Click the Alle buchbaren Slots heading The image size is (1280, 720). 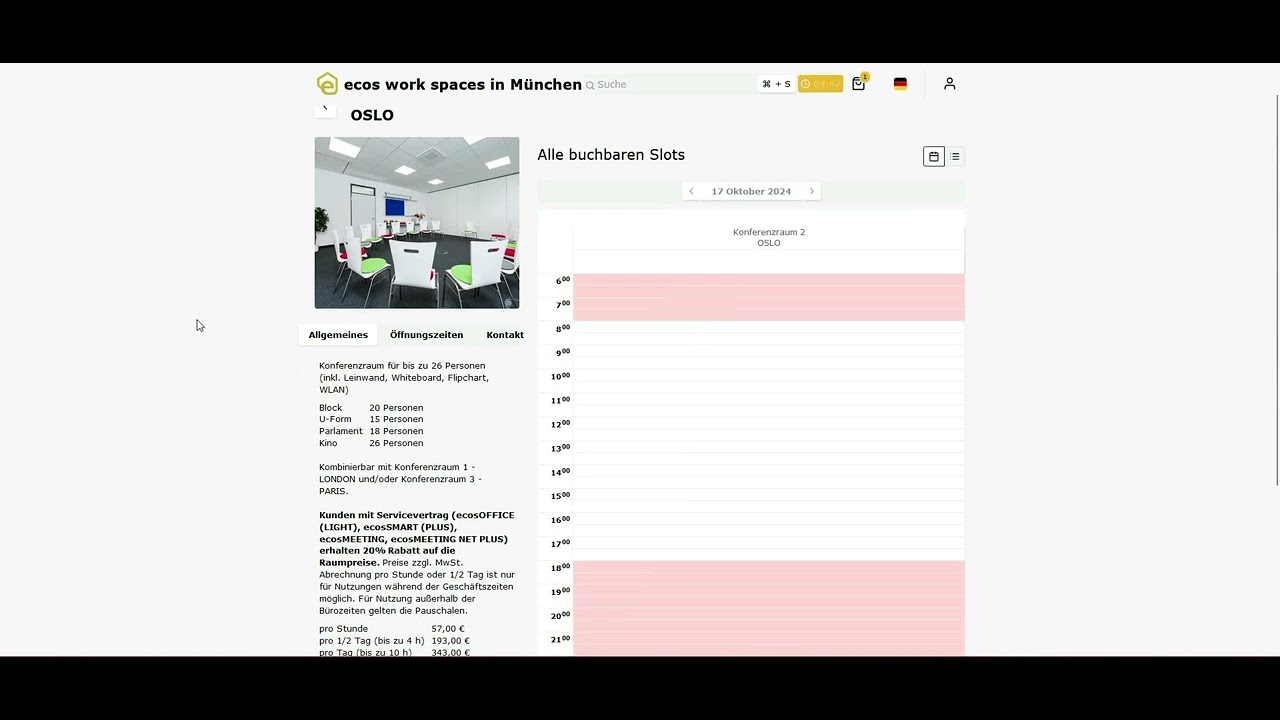[x=611, y=155]
